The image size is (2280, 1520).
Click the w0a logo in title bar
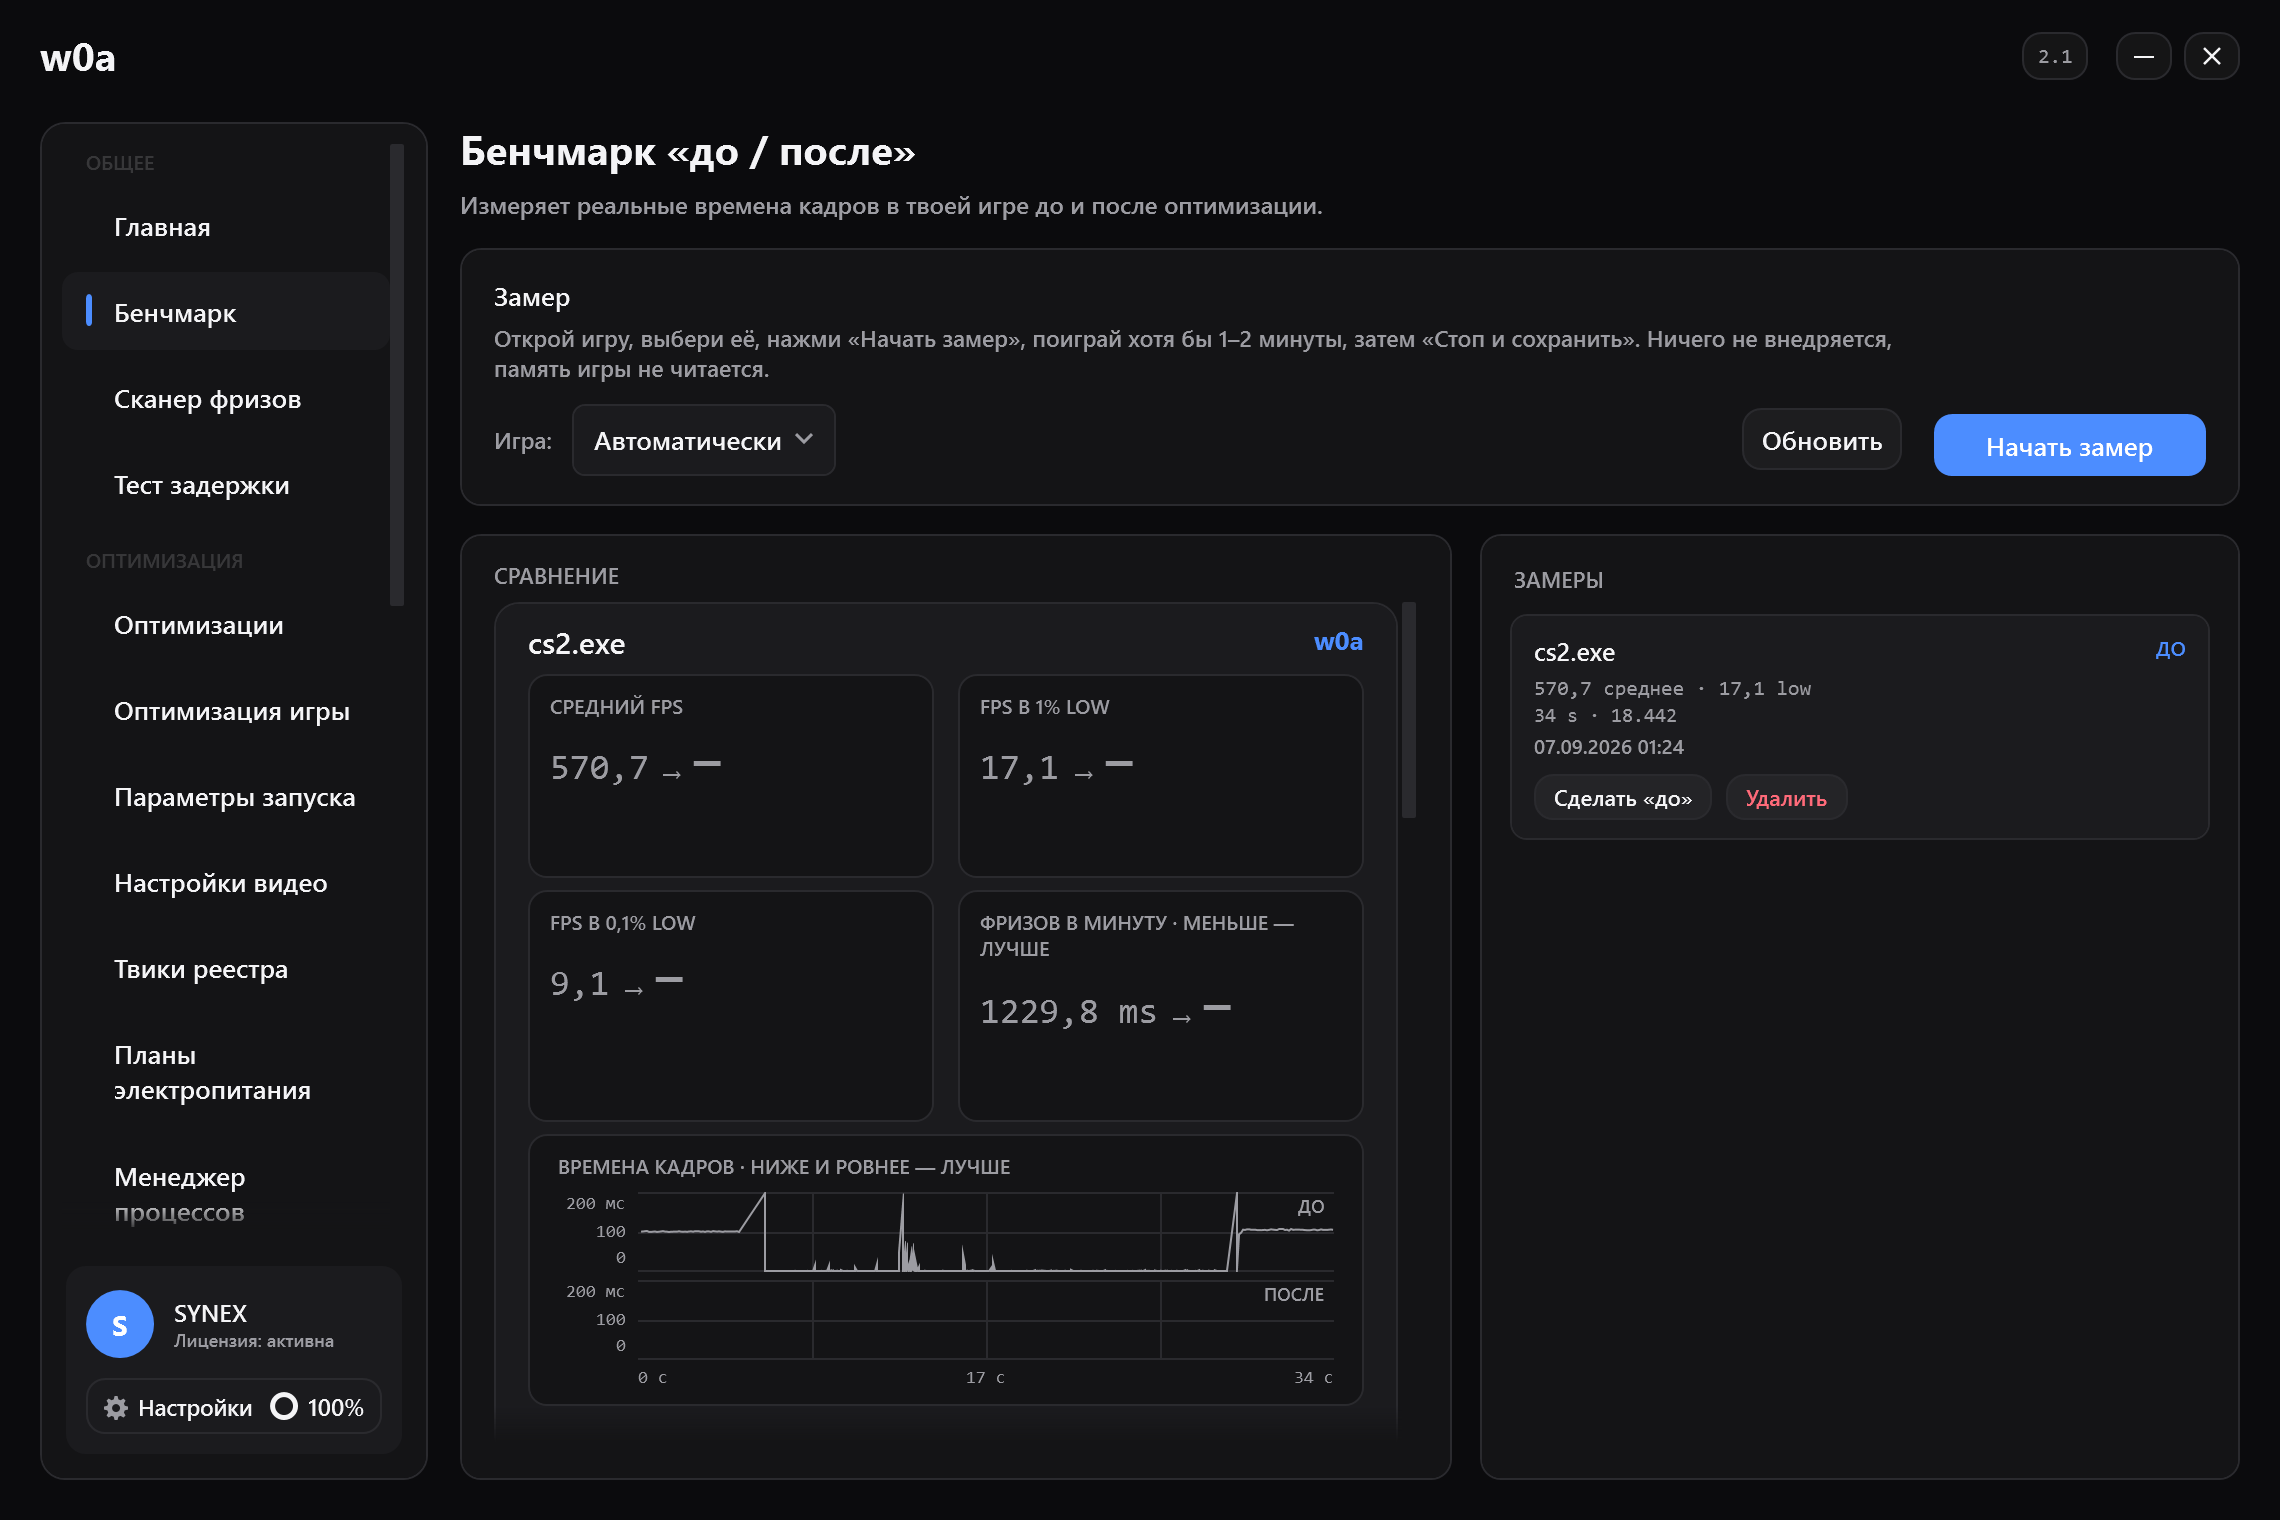coord(78,58)
